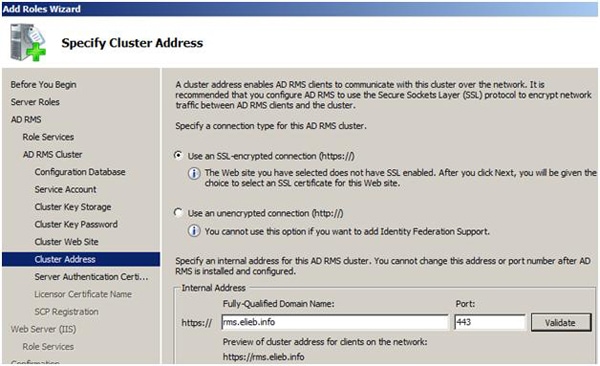600x366 pixels.
Task: Open the Service Account step
Action: [65, 190]
